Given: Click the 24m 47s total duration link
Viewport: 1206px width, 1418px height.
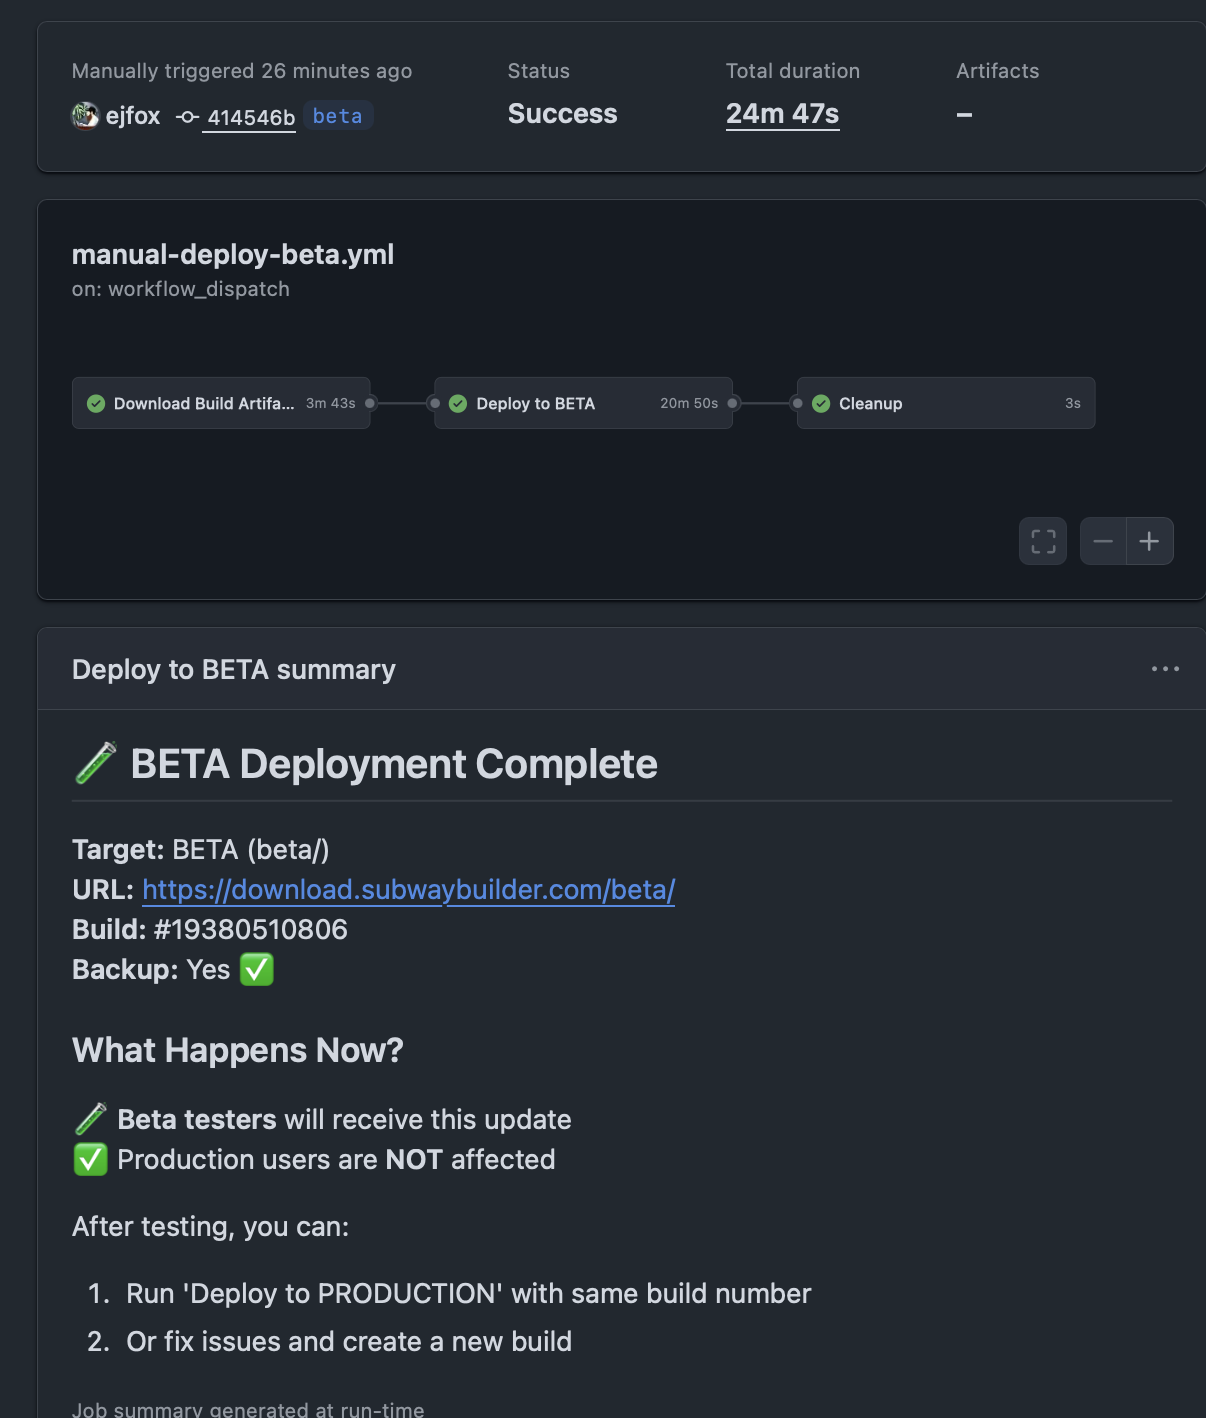Looking at the screenshot, I should (782, 113).
